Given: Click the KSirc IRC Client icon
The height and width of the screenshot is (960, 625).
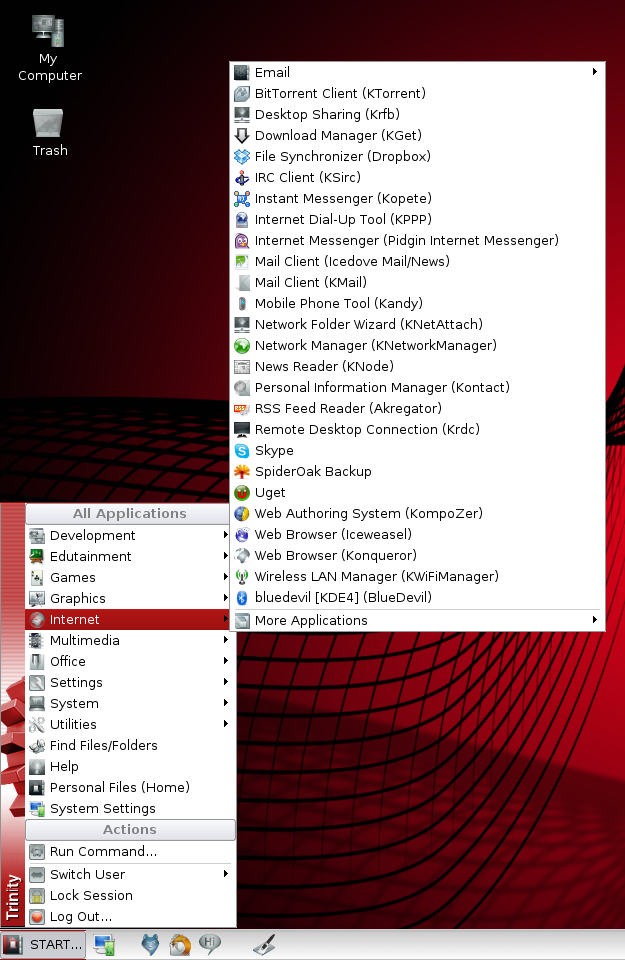Looking at the screenshot, I should (x=242, y=178).
